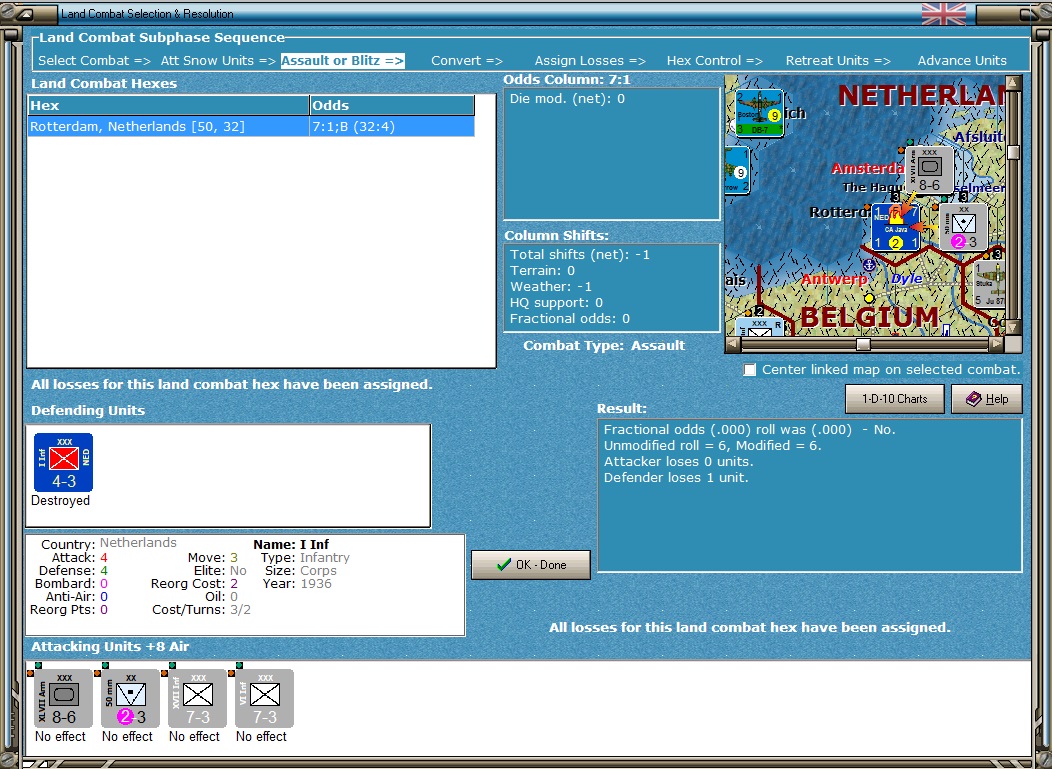Click the 50 mm counter on the map
This screenshot has height=769, width=1052.
tap(963, 227)
